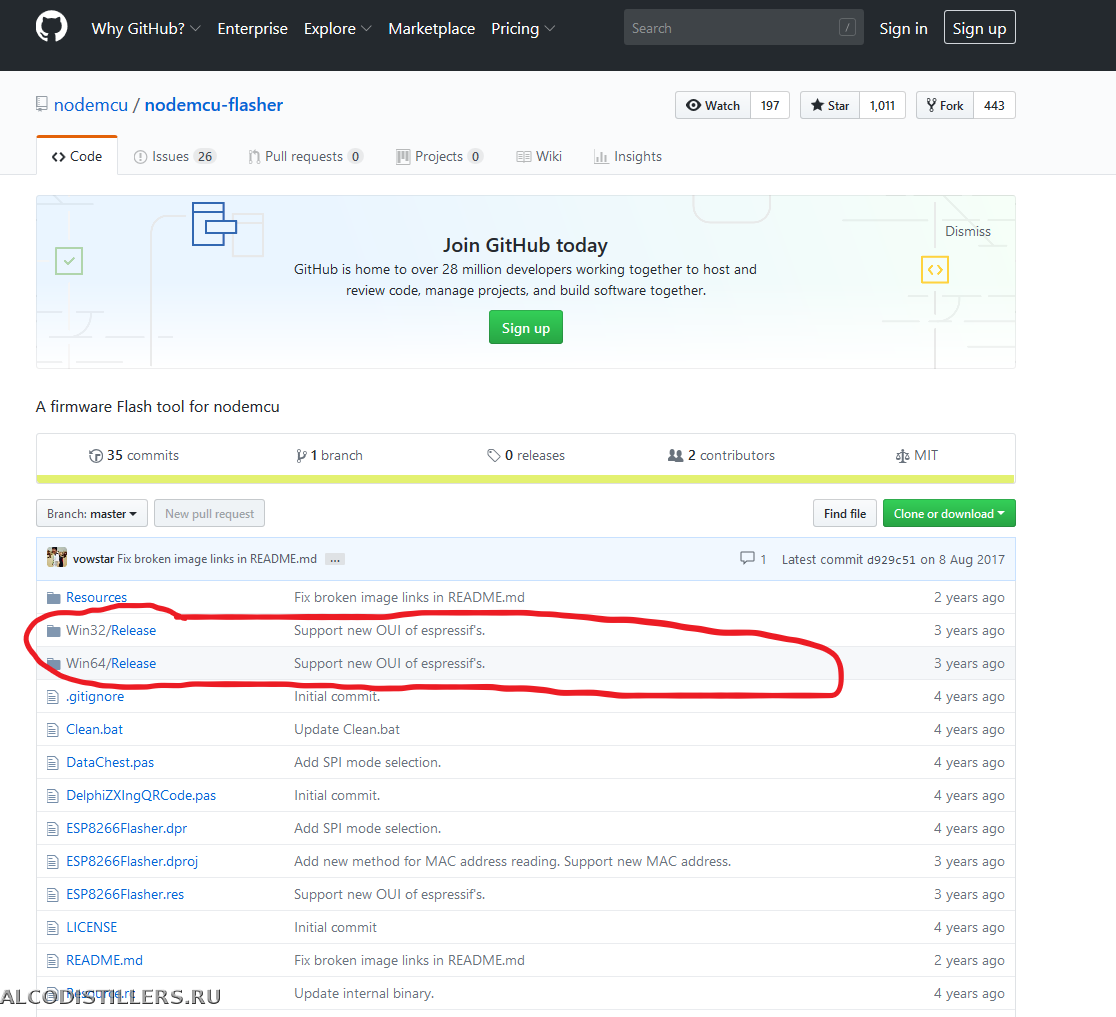Open the Why GitHub? dropdown menu
Image resolution: width=1116 pixels, height=1017 pixels.
click(x=146, y=28)
